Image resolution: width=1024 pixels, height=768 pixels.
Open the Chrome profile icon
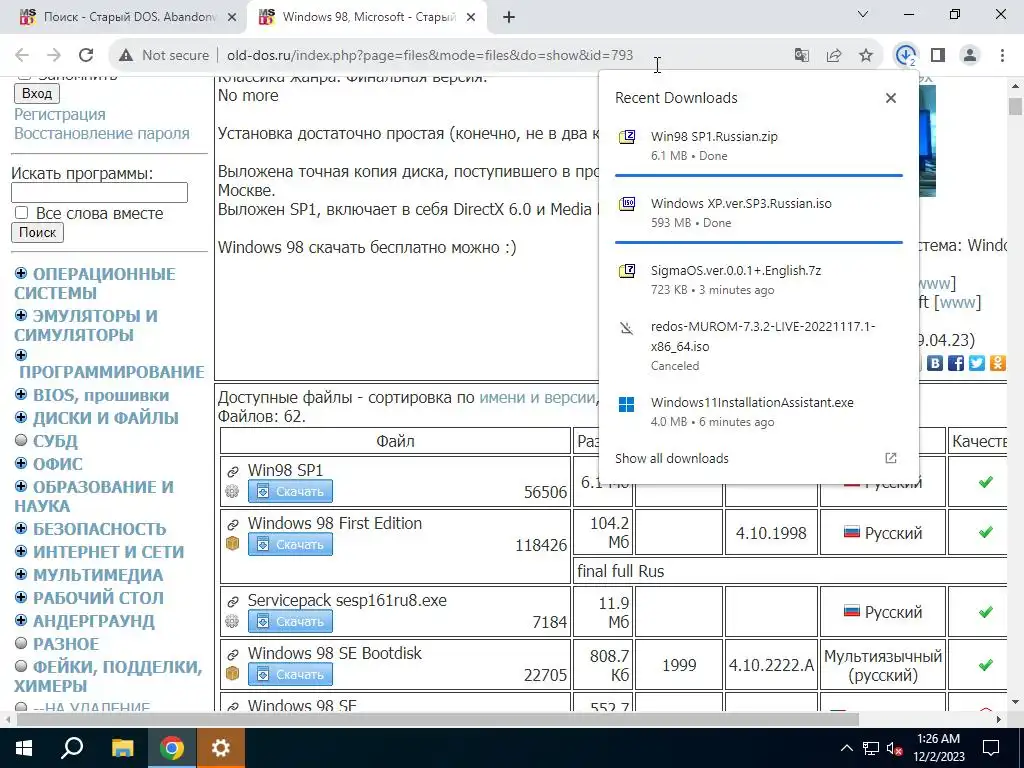970,56
